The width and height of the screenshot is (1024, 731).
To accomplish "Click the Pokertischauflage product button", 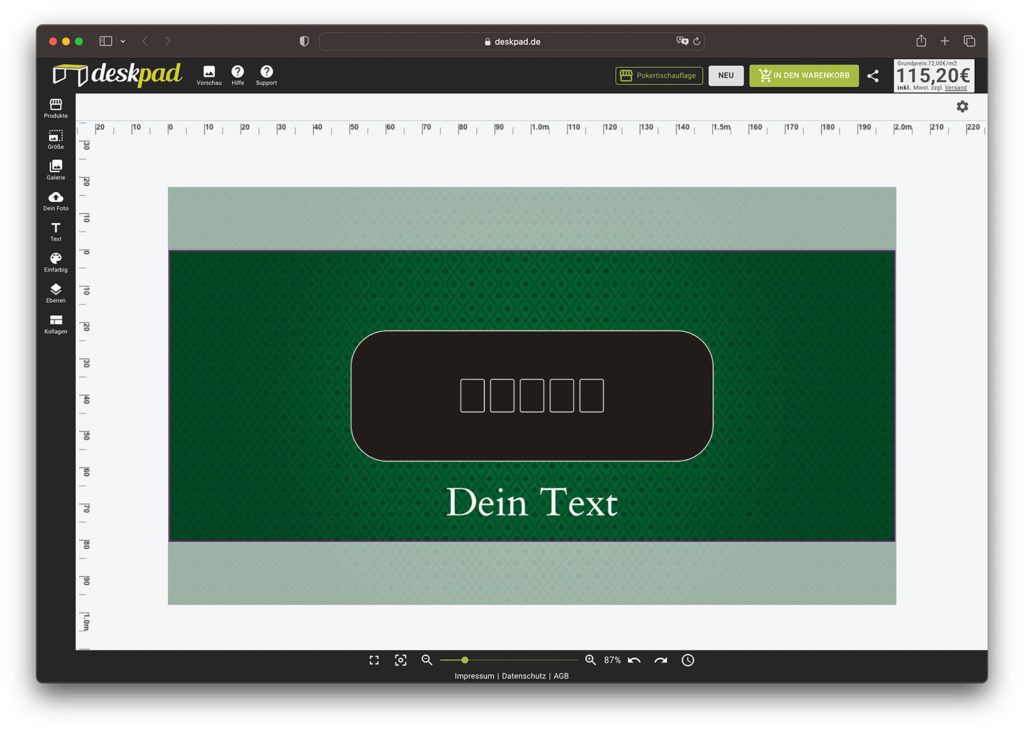I will point(659,76).
